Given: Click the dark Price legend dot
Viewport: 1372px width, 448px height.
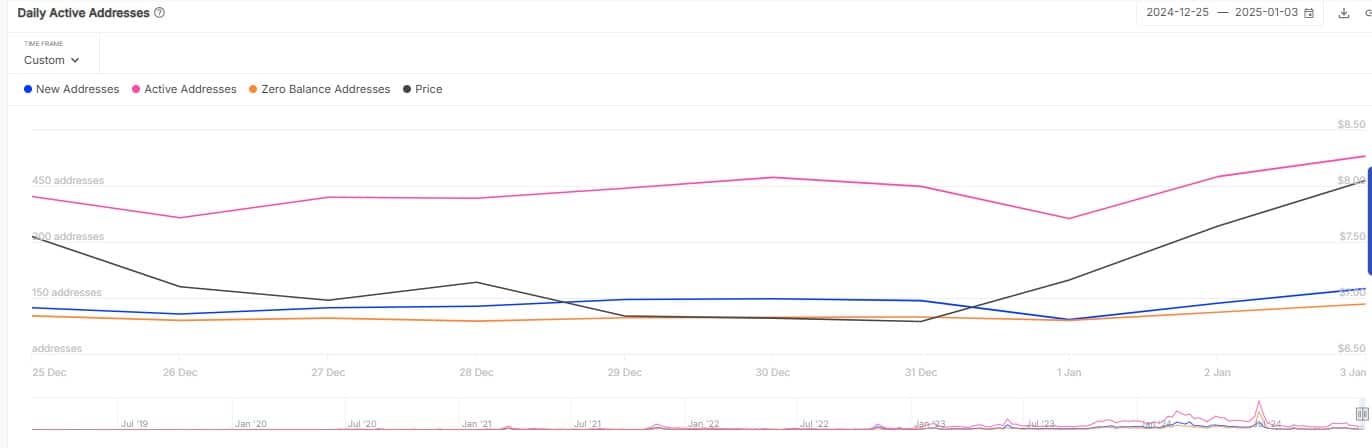Looking at the screenshot, I should point(407,89).
